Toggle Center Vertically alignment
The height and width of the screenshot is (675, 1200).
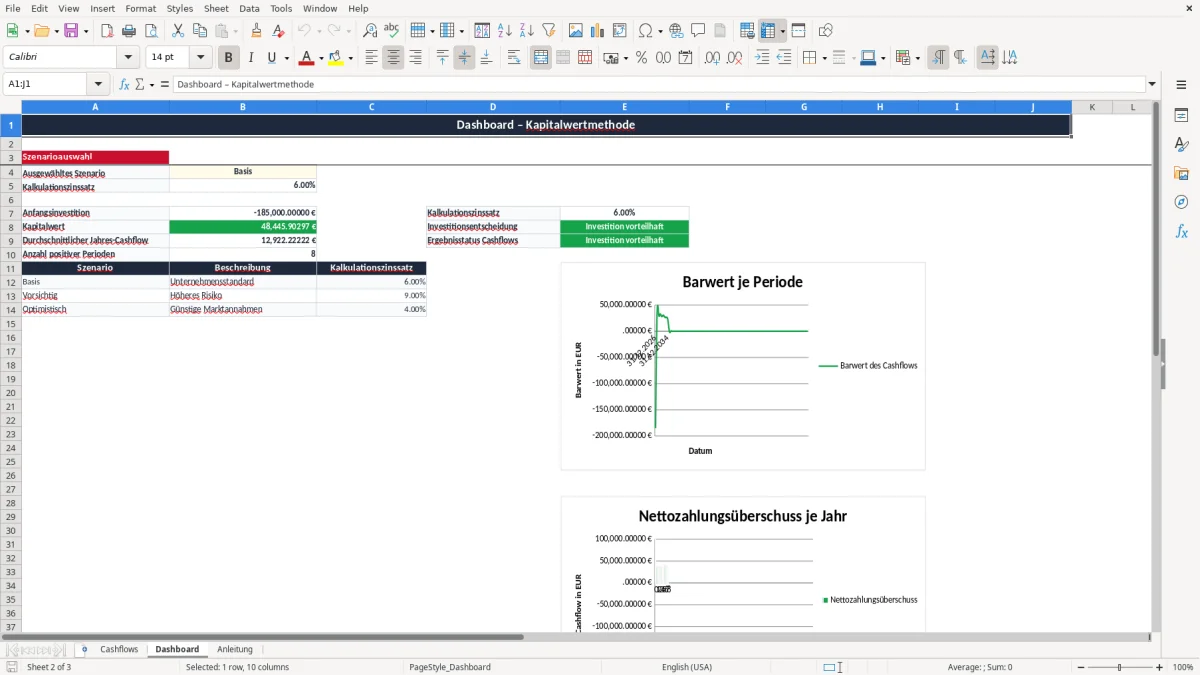(x=464, y=58)
